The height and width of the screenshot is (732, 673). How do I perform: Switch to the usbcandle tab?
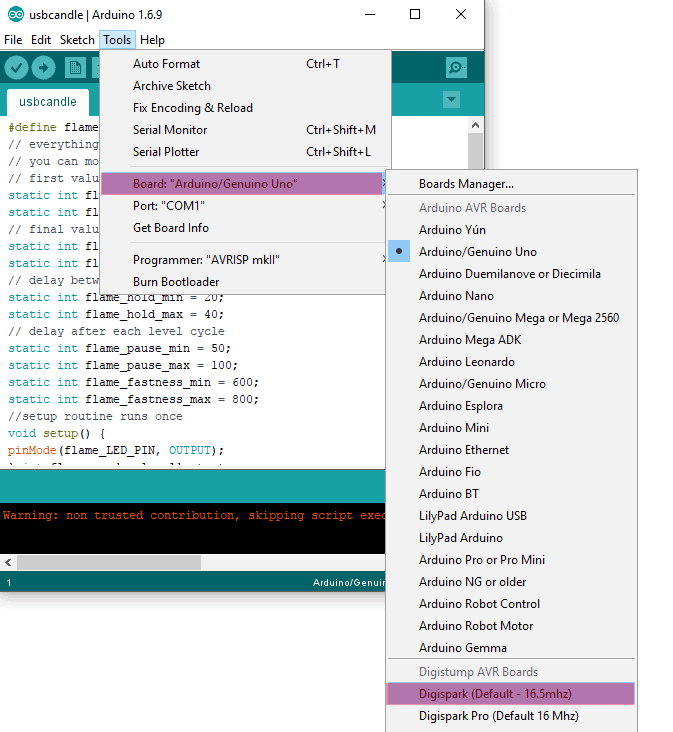coord(48,102)
